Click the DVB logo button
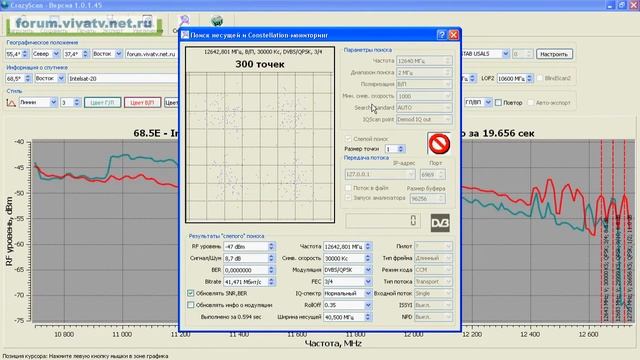This screenshot has height=360, width=640. click(x=440, y=223)
